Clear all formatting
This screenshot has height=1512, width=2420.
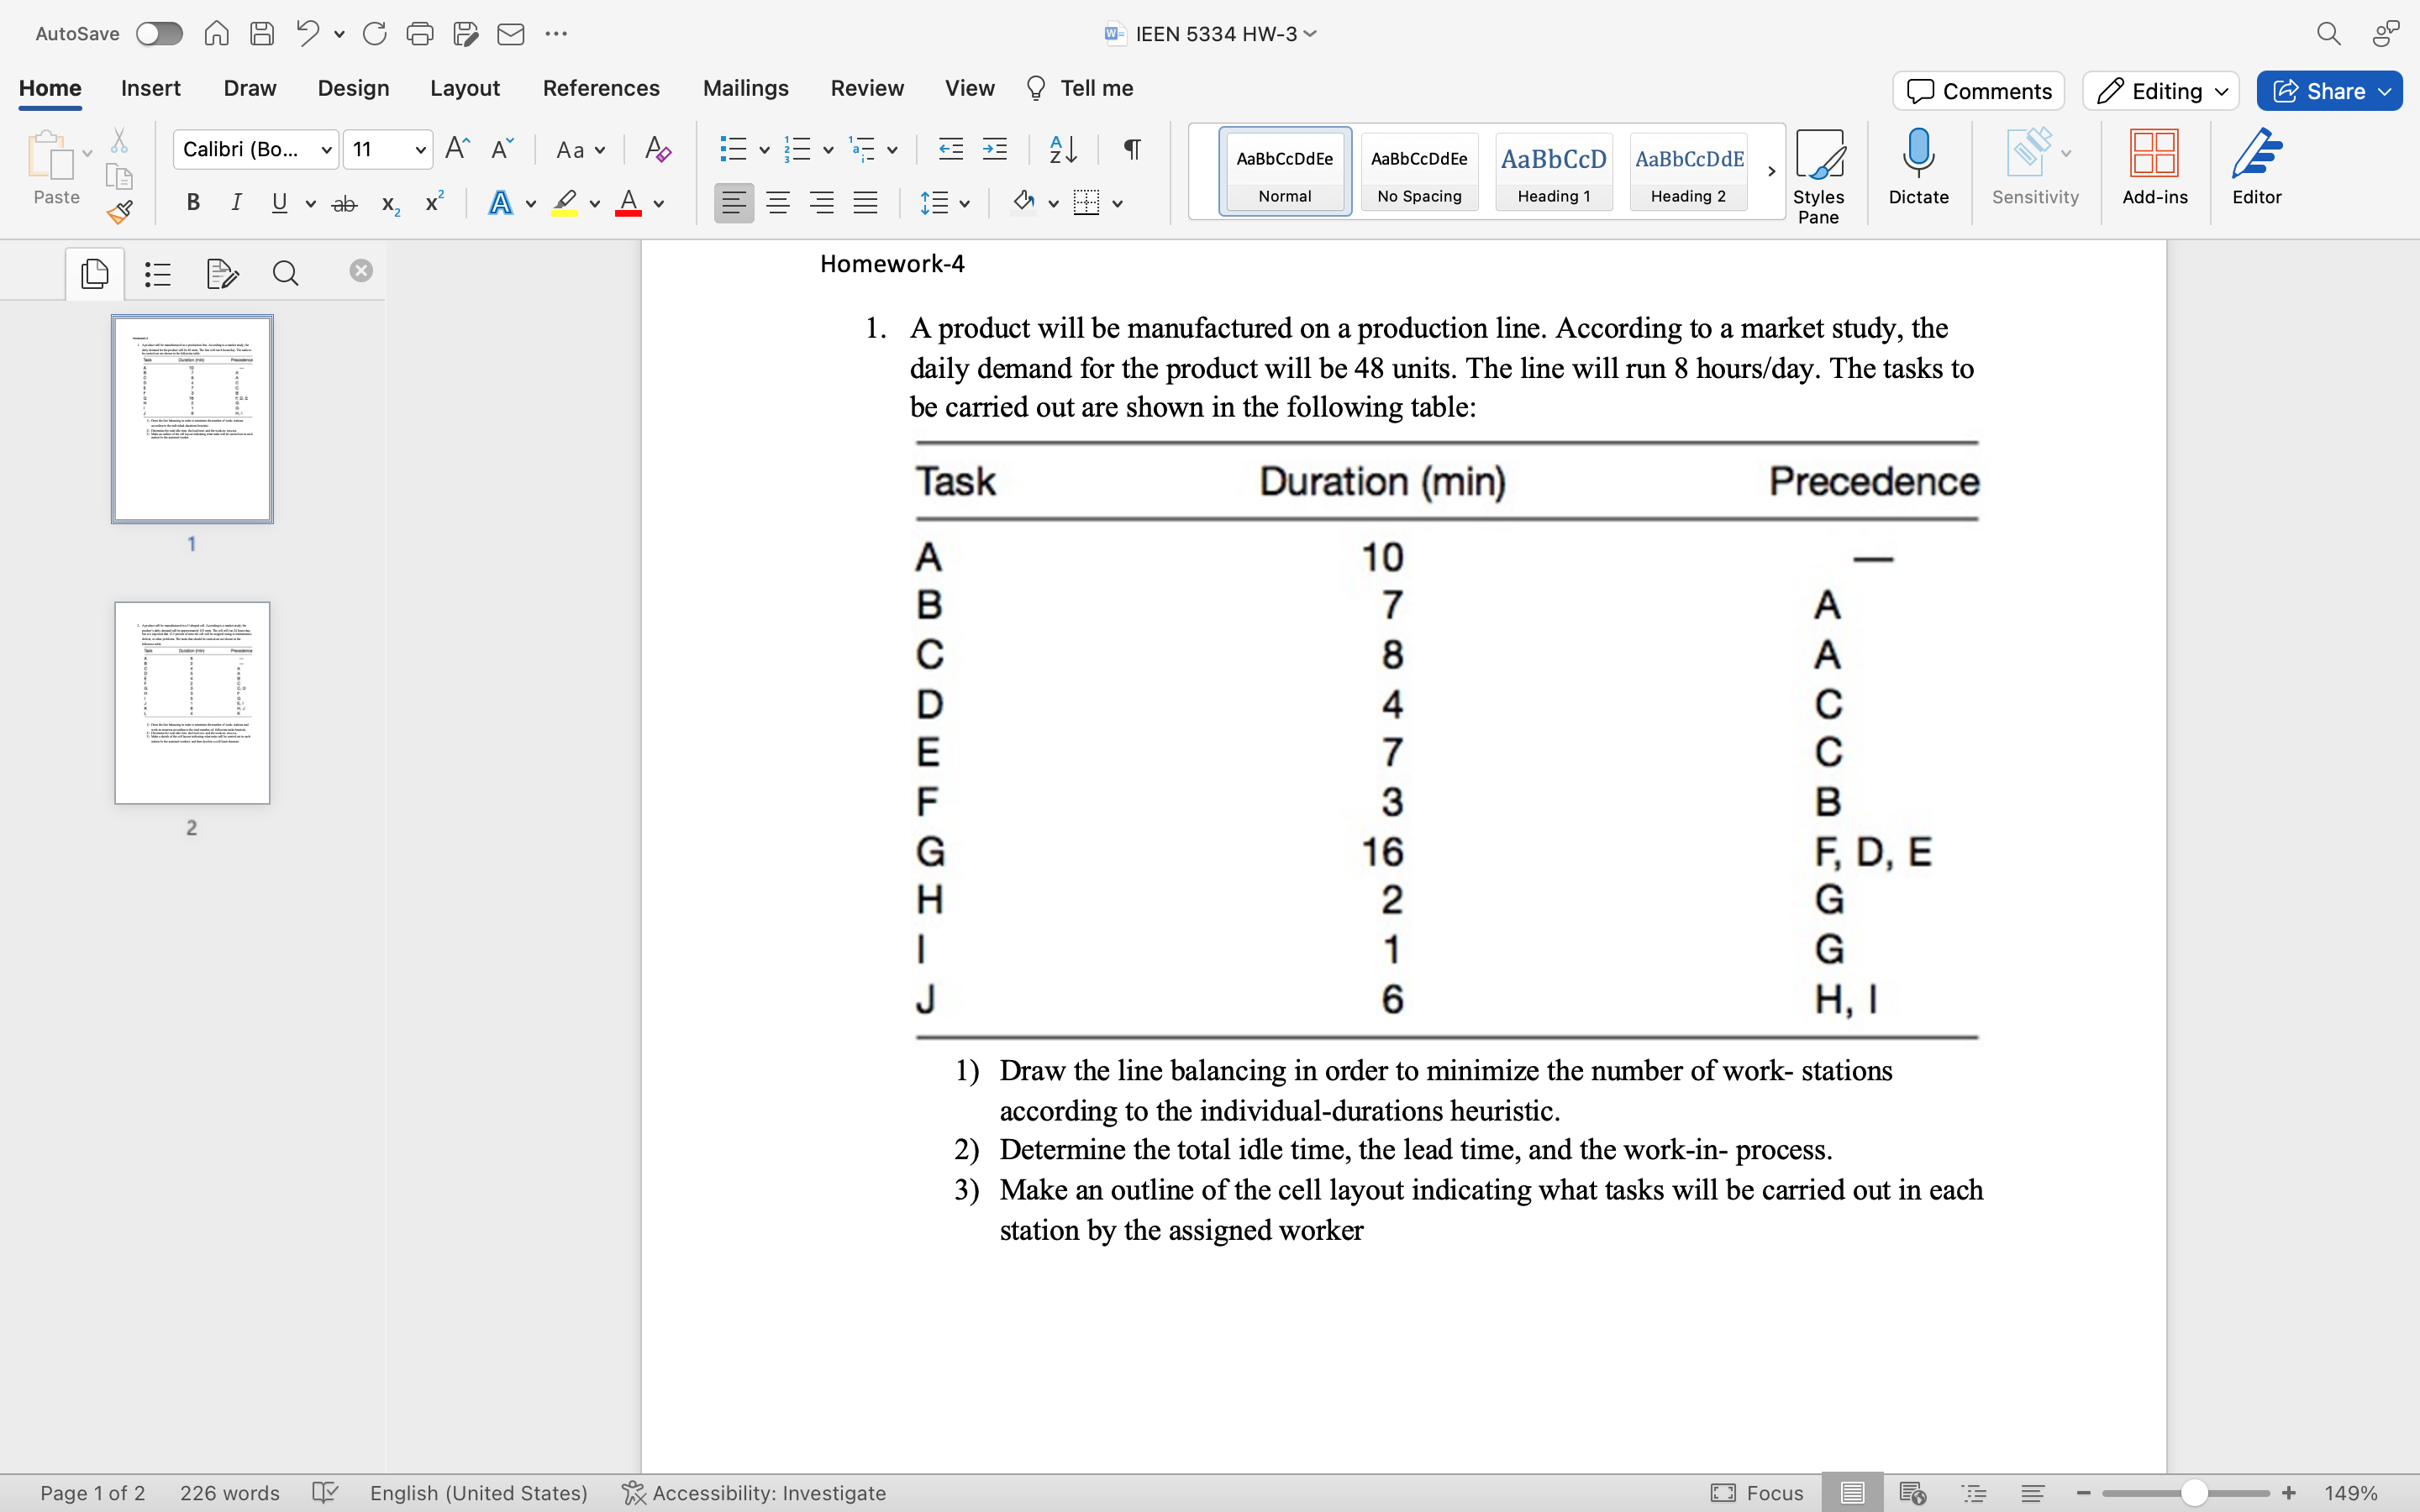coord(656,149)
